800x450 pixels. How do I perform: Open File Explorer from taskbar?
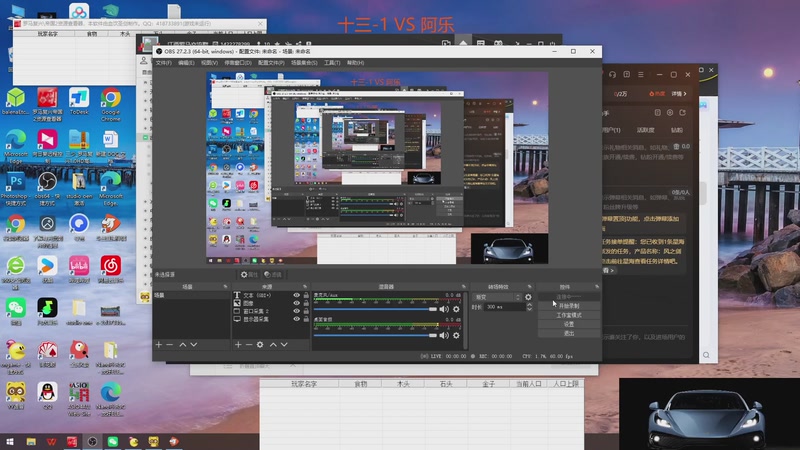31,442
